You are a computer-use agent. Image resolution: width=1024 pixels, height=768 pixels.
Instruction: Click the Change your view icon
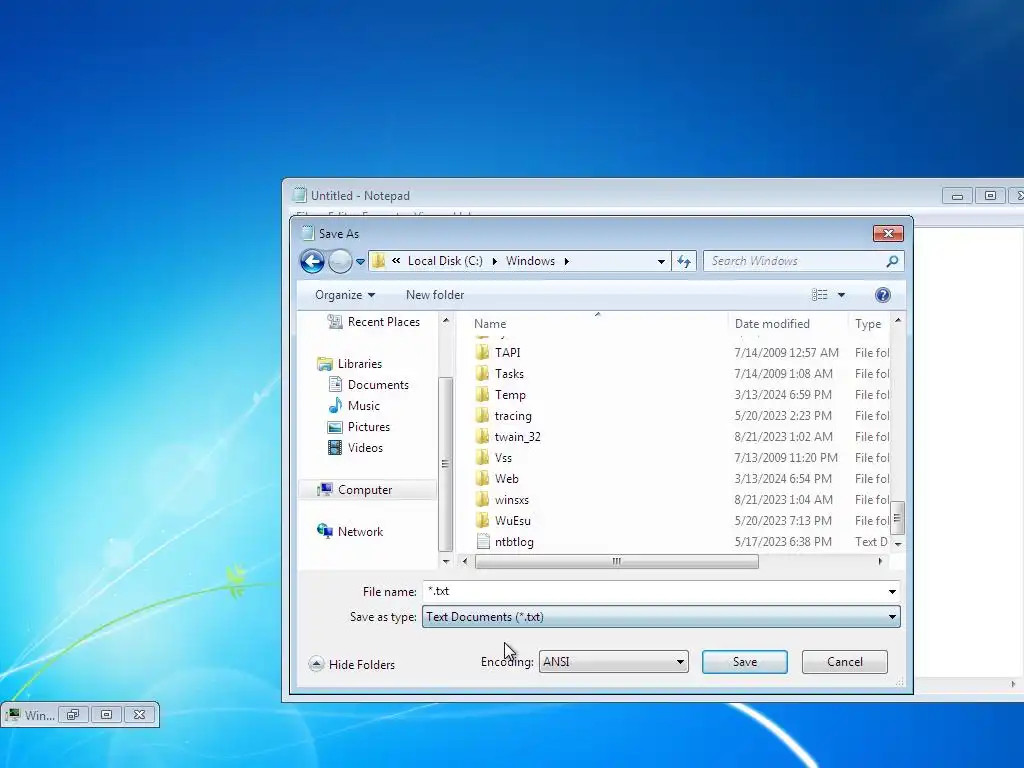click(820, 295)
